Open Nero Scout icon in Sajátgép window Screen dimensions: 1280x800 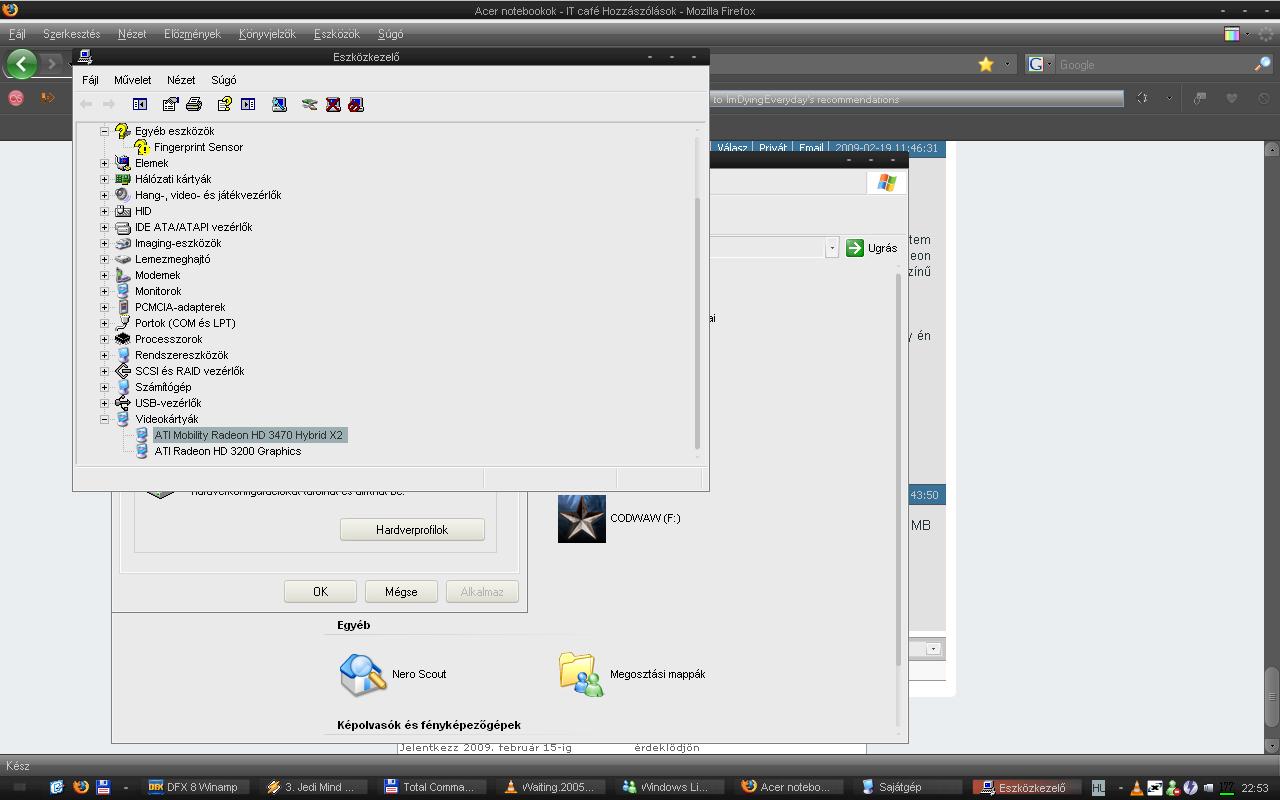362,674
